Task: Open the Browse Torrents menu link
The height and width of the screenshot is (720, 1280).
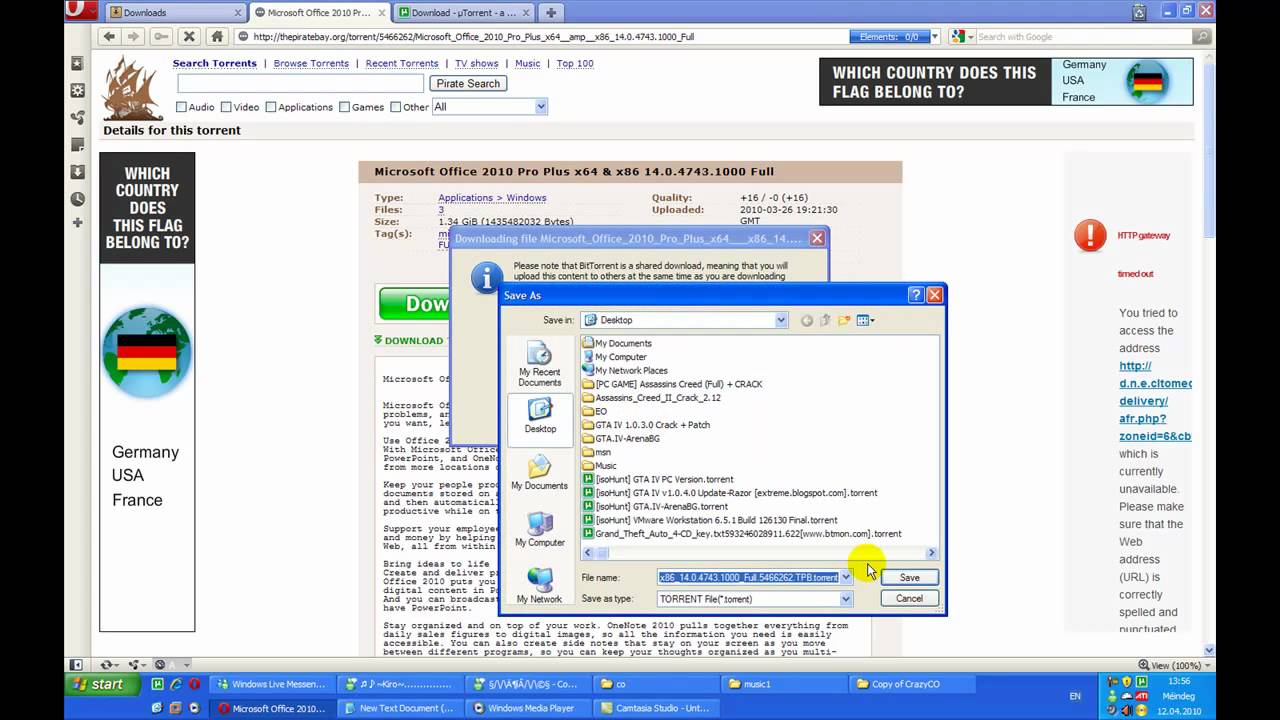Action: [x=311, y=63]
